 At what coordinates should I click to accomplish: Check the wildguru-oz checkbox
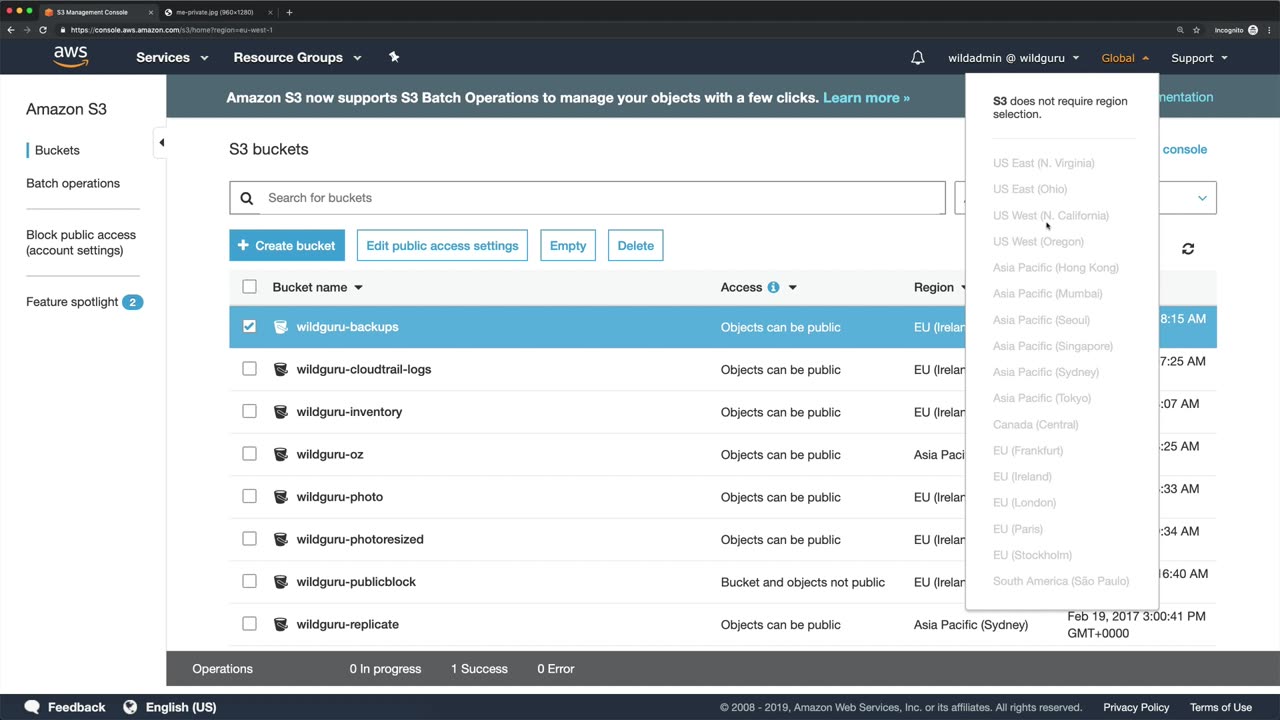(249, 454)
